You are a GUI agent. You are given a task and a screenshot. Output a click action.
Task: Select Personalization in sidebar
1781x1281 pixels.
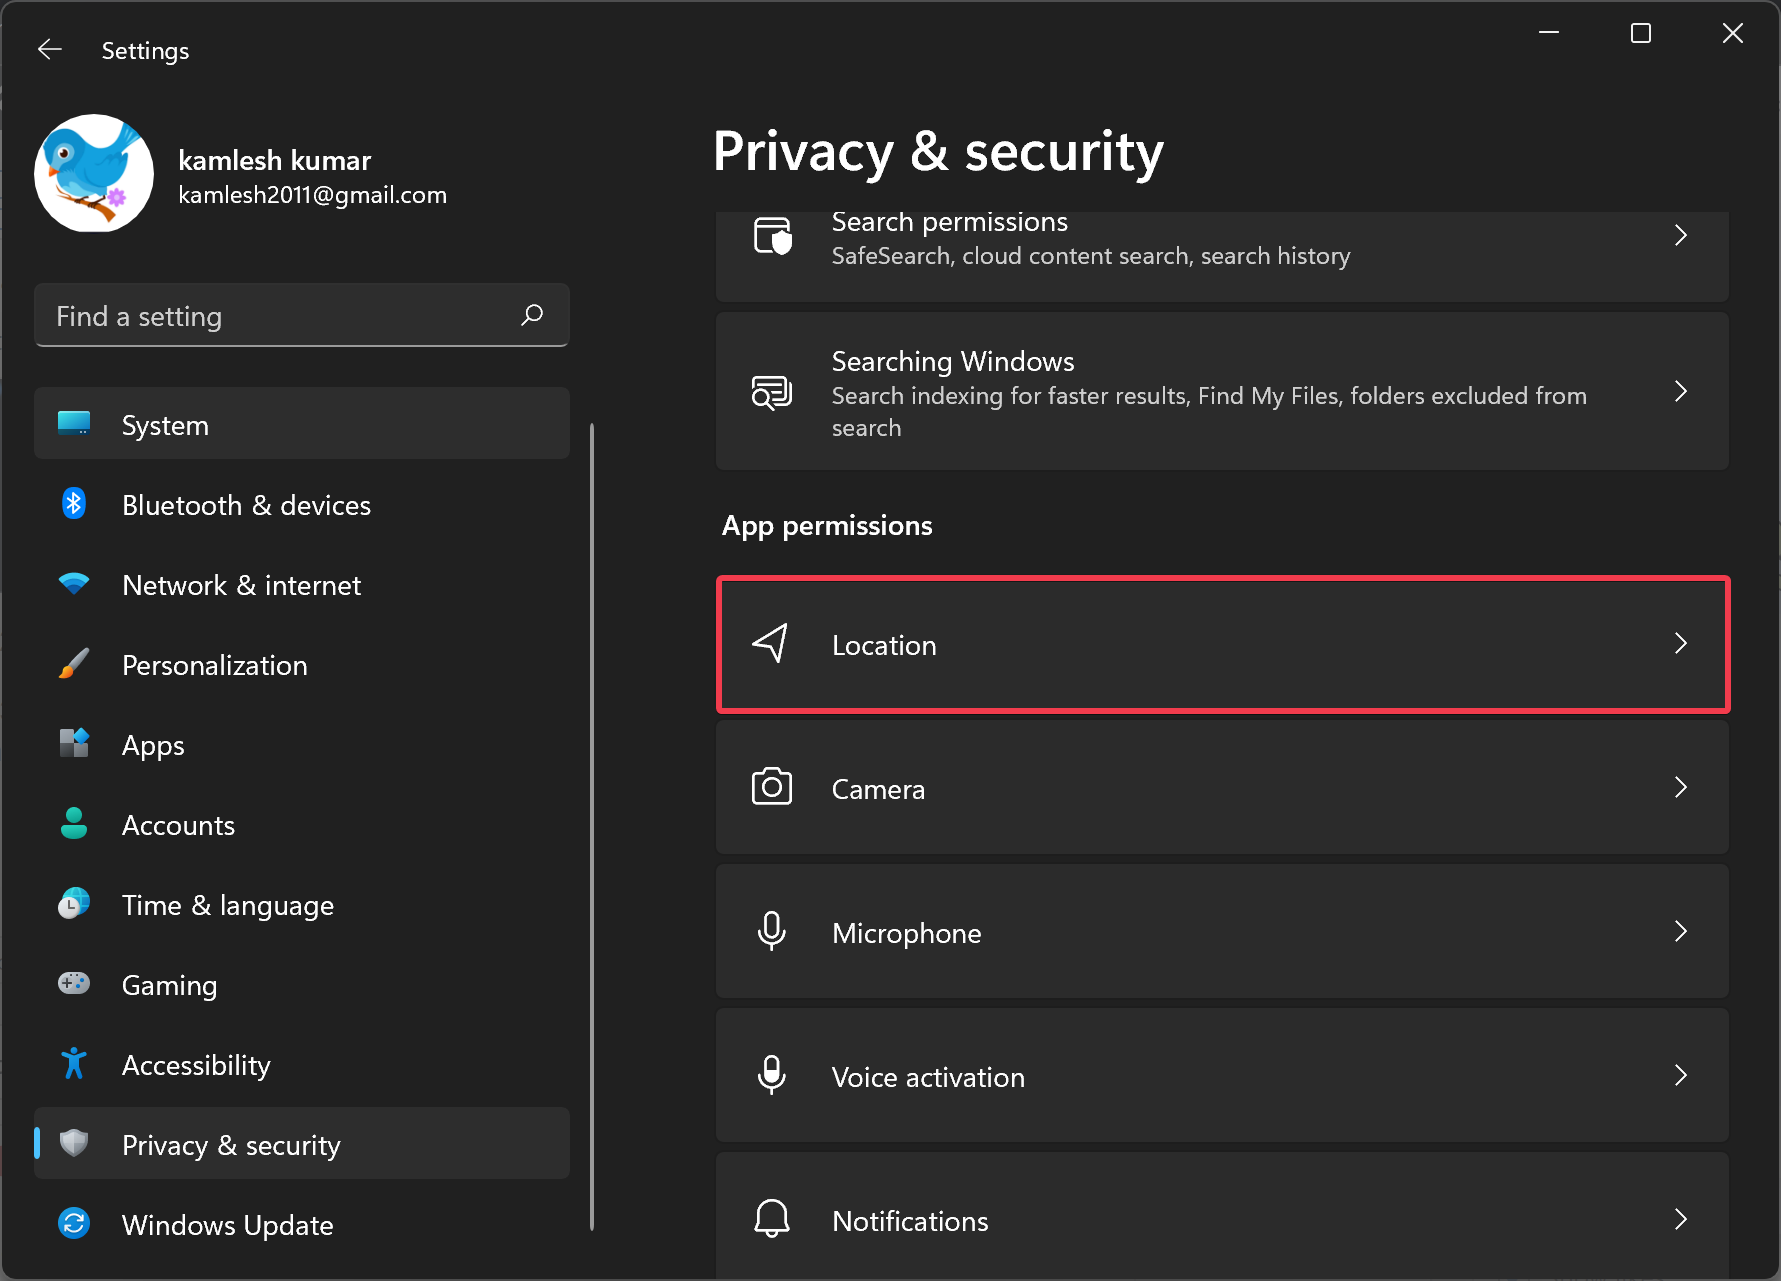[x=302, y=664]
